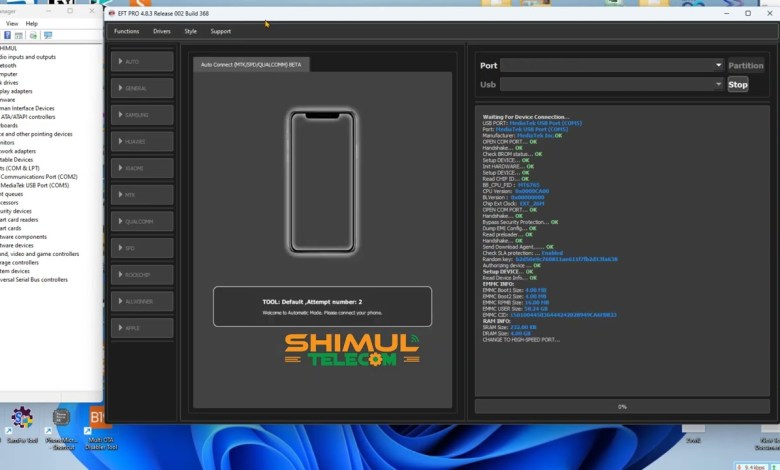780x470 pixels.
Task: Click the 'BB_CPU_PID : MT6765' log line
Action: click(x=511, y=185)
